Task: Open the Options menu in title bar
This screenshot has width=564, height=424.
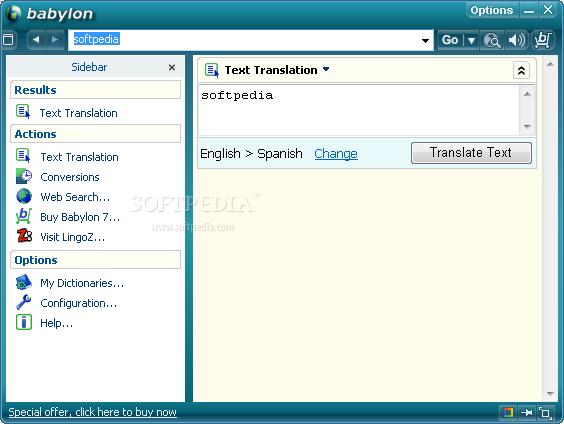Action: pyautogui.click(x=492, y=10)
